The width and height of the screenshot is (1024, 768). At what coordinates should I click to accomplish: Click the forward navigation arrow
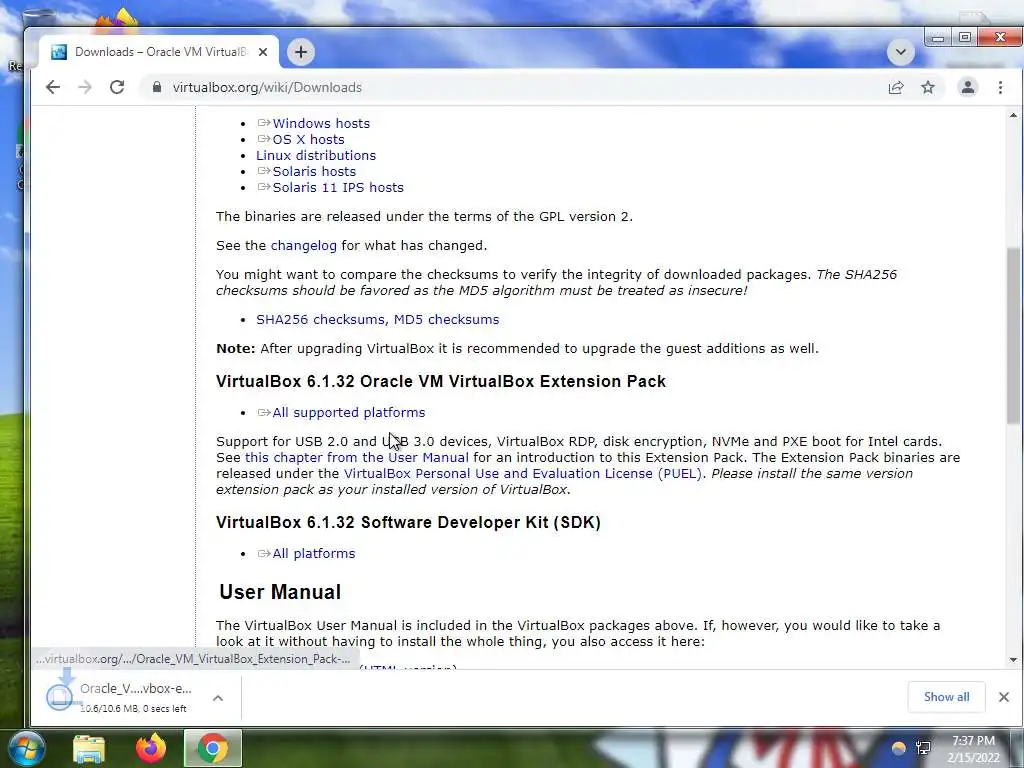85,87
